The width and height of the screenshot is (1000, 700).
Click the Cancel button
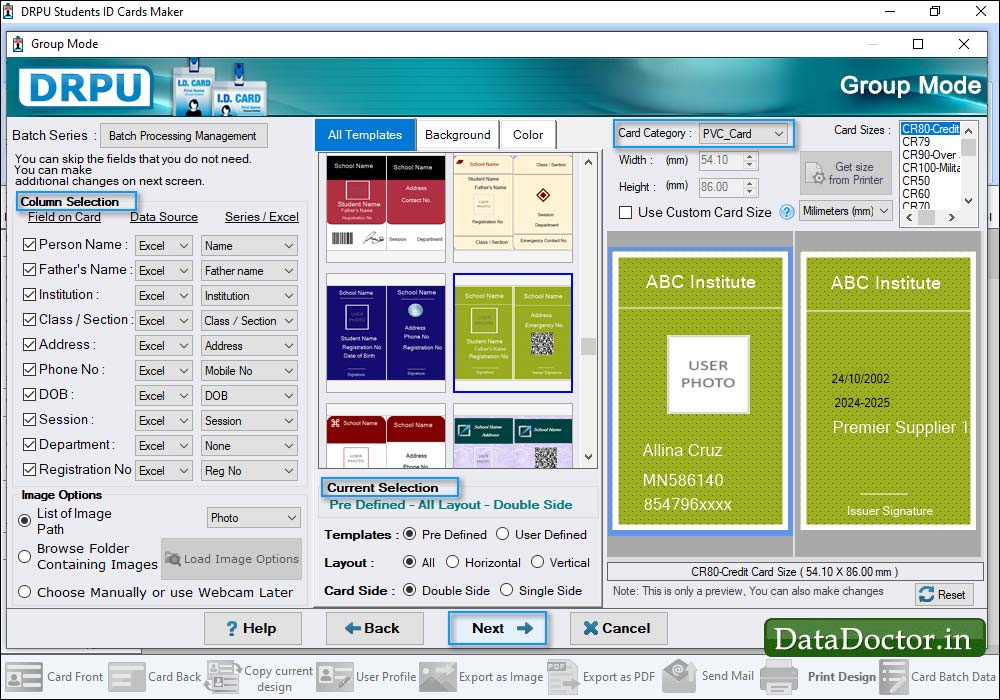click(x=619, y=628)
